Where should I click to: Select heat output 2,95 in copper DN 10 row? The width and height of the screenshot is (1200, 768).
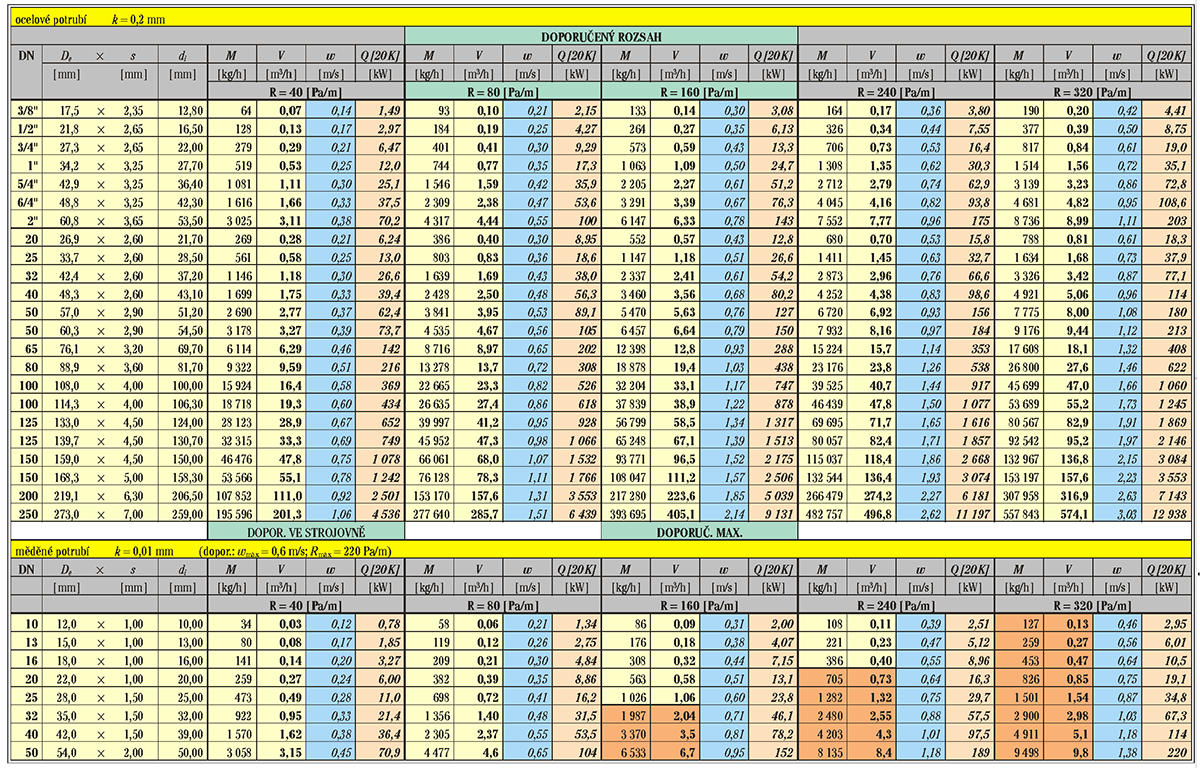click(x=1166, y=624)
